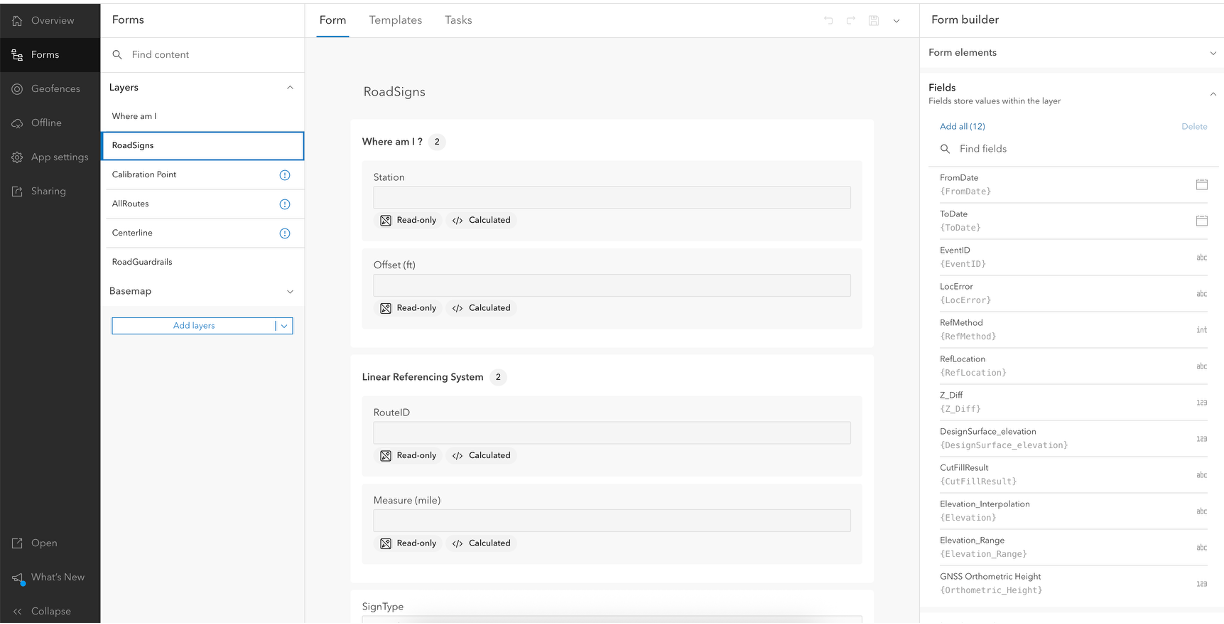Click the calendar icon beside the FromDate field
Screen dimensions: 1224x624
pyautogui.click(x=1201, y=184)
